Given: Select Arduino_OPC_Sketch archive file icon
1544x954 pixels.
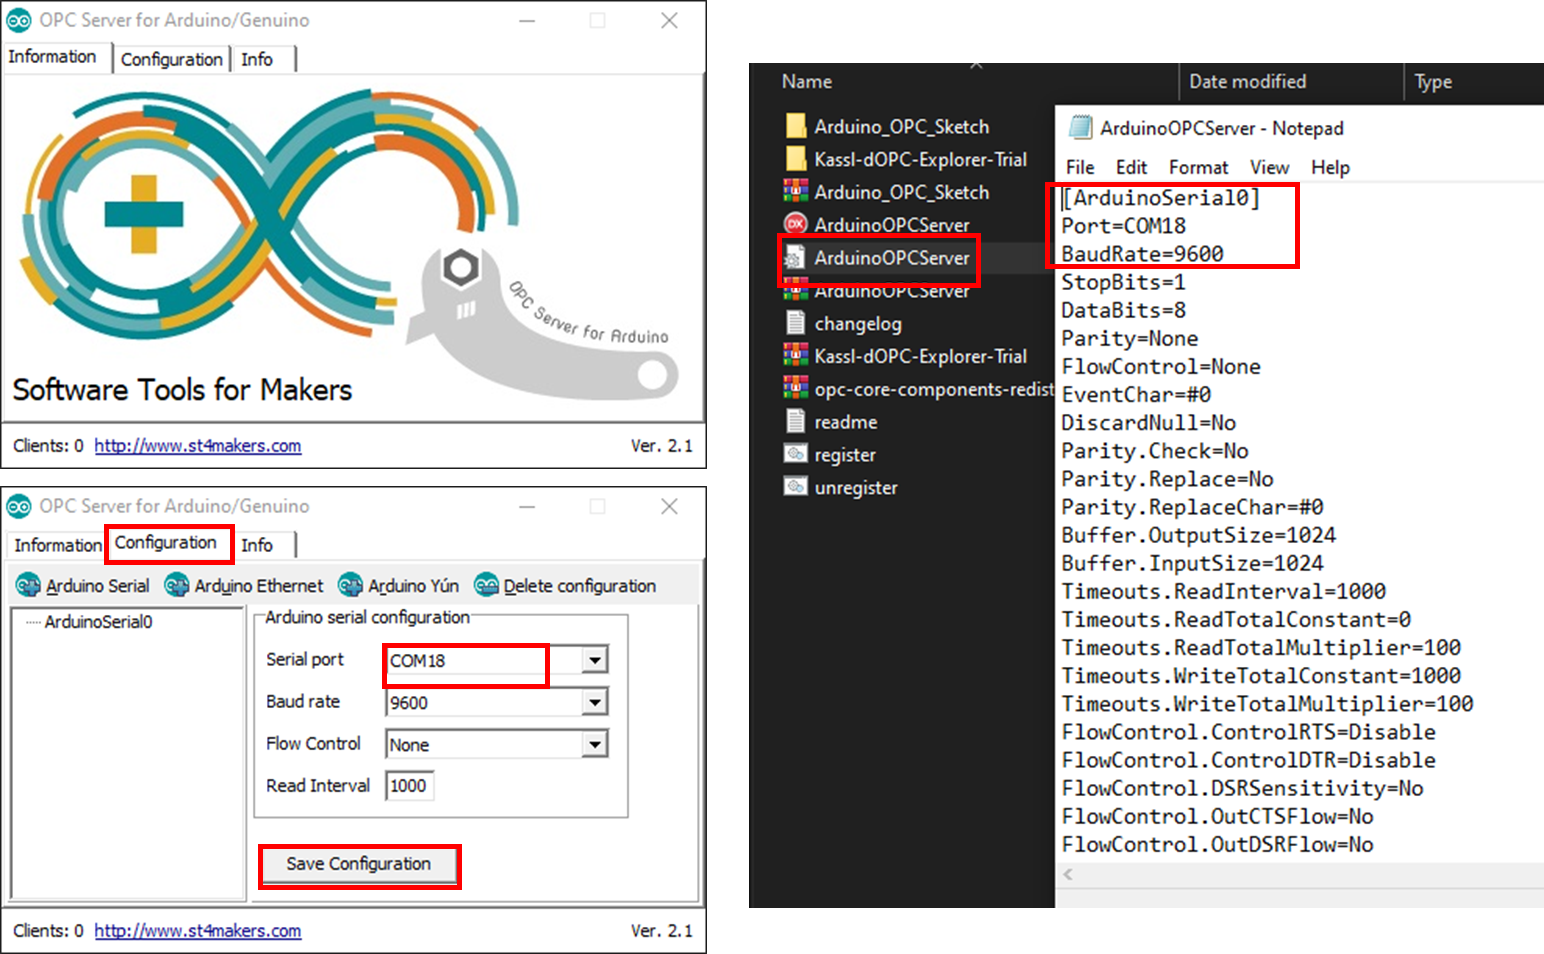Looking at the screenshot, I should click(796, 191).
